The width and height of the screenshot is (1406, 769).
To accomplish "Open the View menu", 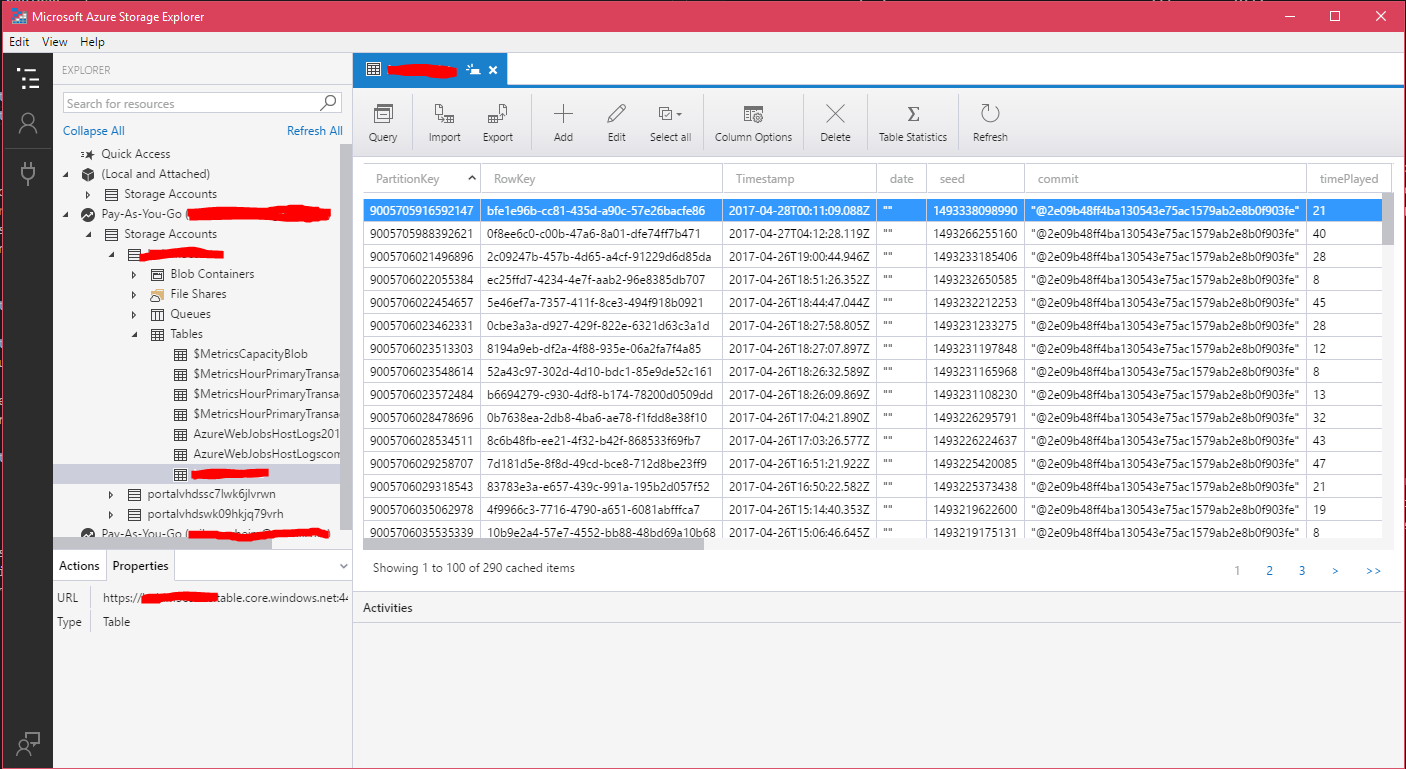I will [x=55, y=42].
